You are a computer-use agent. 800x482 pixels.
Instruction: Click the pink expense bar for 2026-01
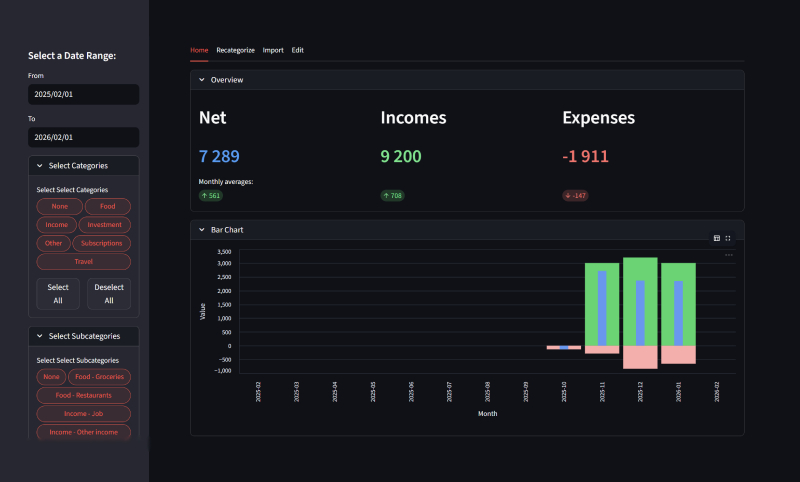pos(678,355)
